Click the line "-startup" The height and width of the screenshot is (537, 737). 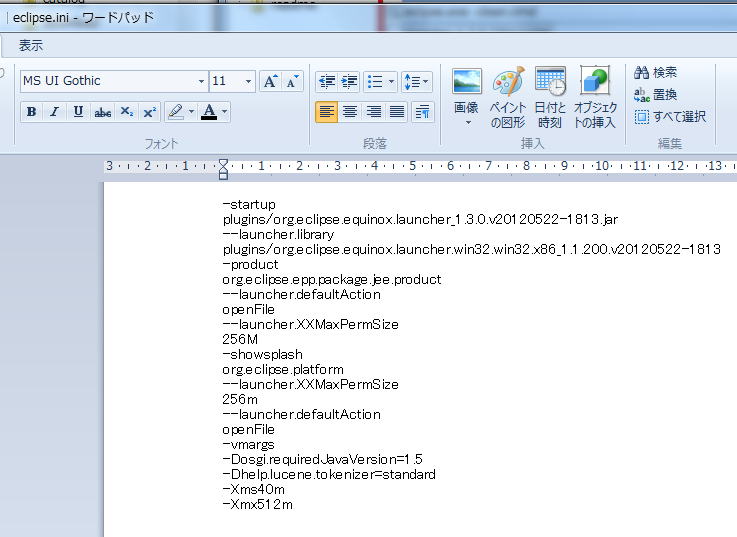[249, 205]
